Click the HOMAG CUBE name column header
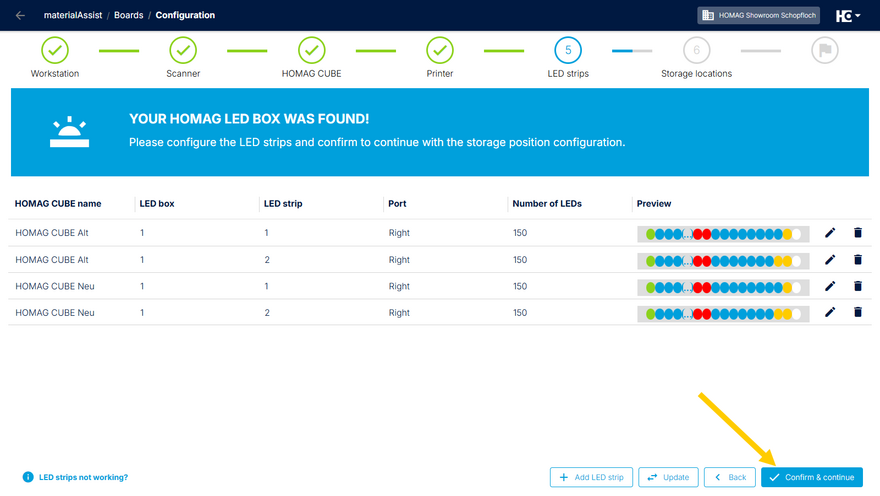880x496 pixels. coord(58,204)
